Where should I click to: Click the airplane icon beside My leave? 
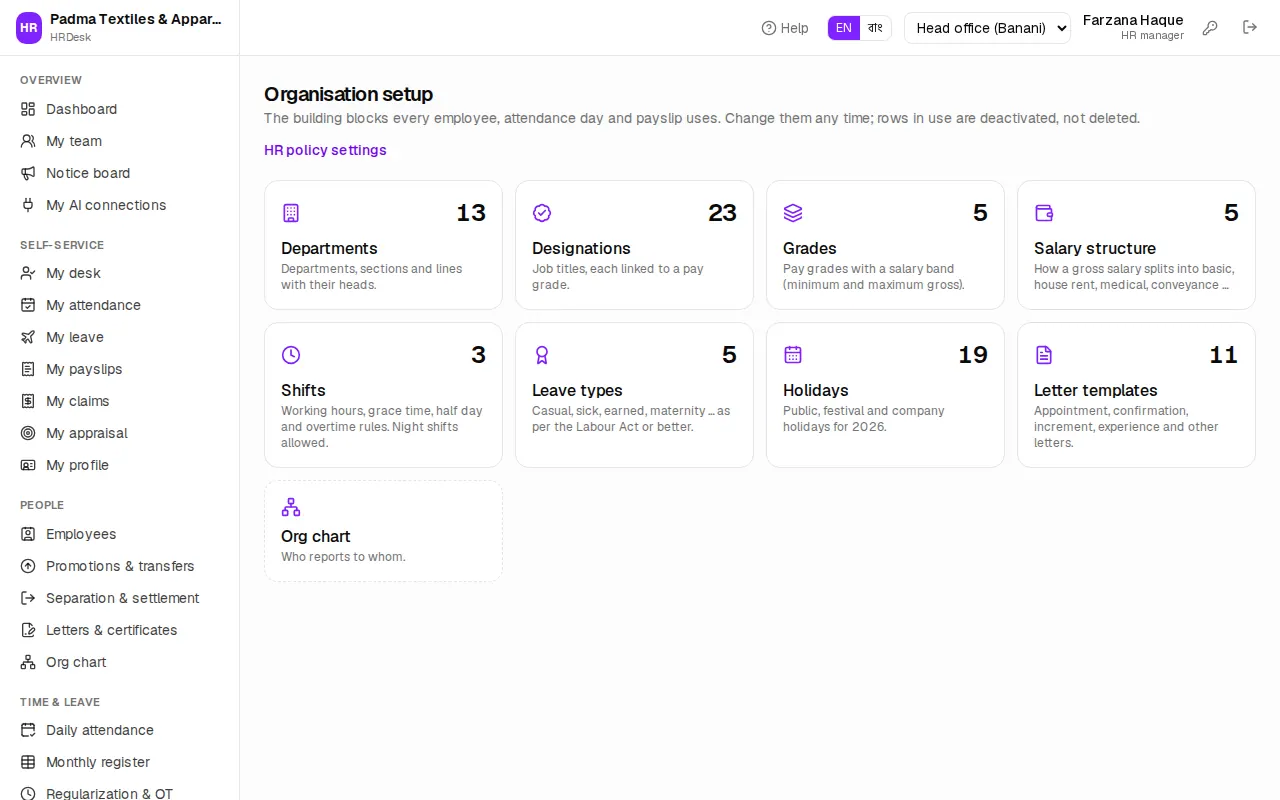(x=28, y=337)
